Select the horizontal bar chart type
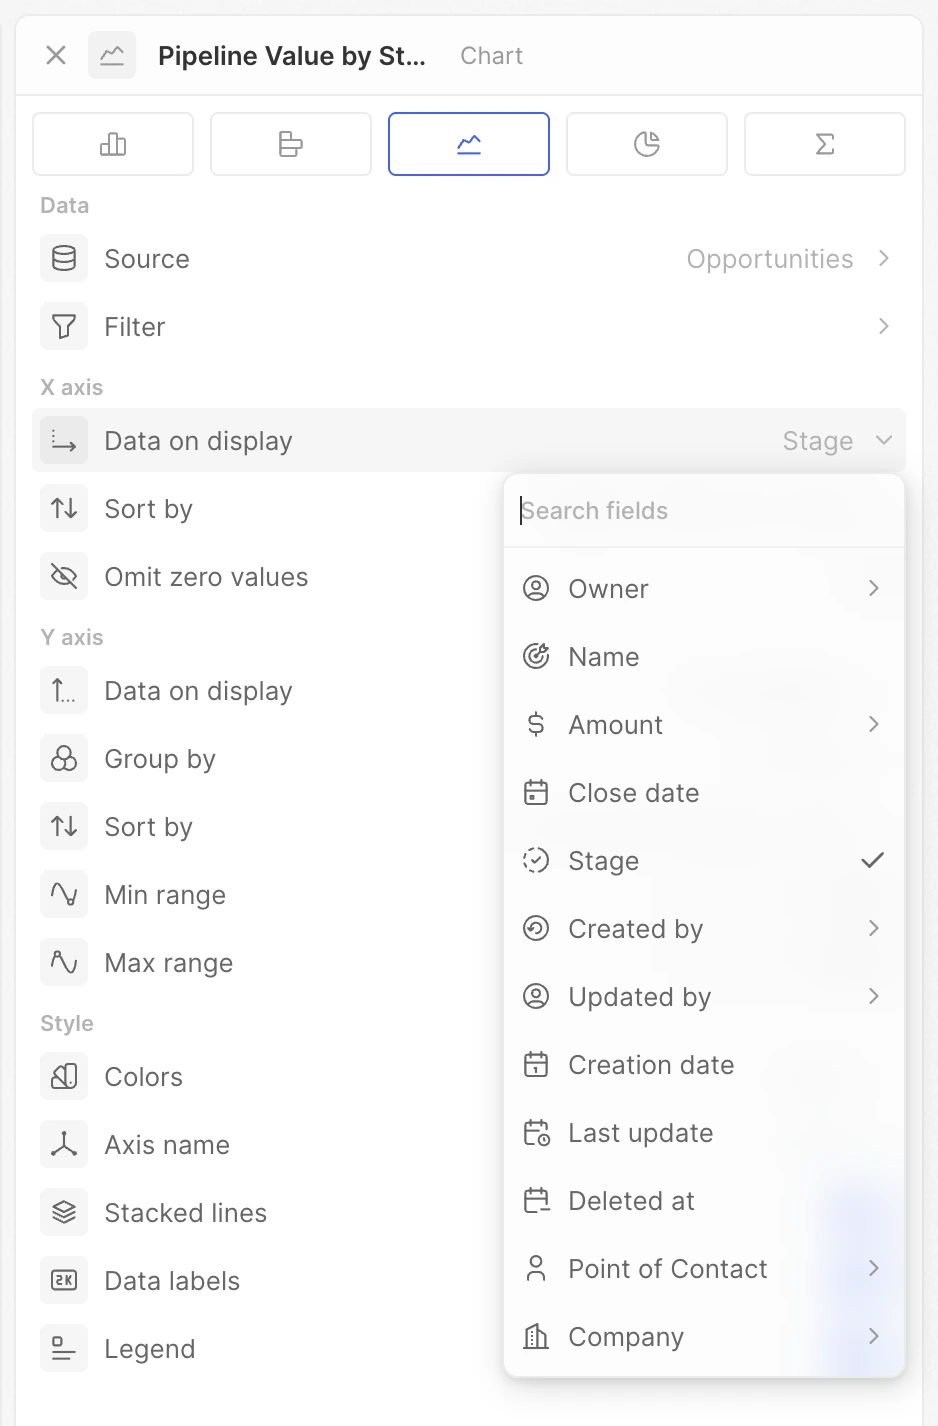The height and width of the screenshot is (1426, 938). tap(291, 144)
